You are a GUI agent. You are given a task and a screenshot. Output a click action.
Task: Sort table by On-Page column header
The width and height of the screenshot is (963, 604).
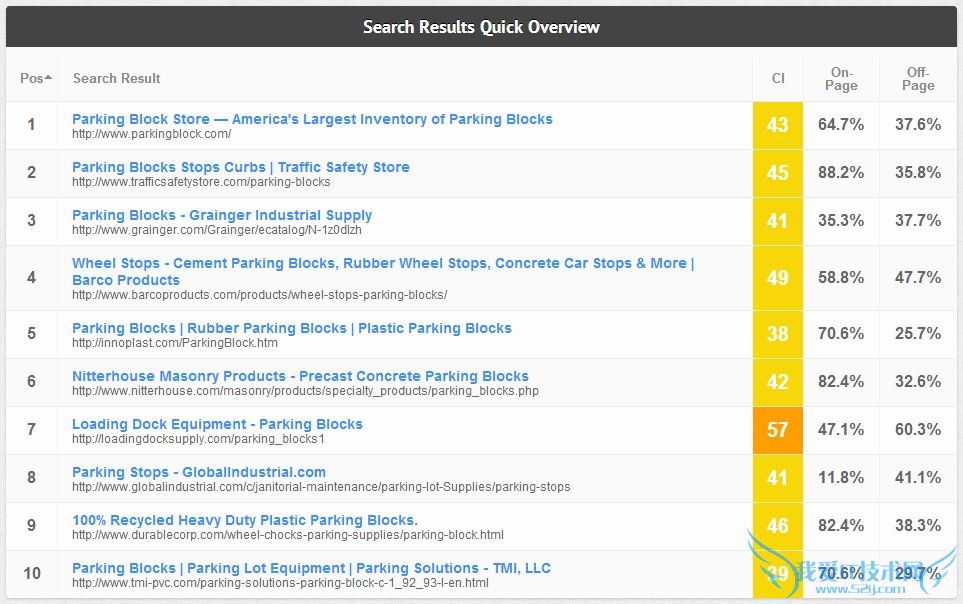pos(841,78)
